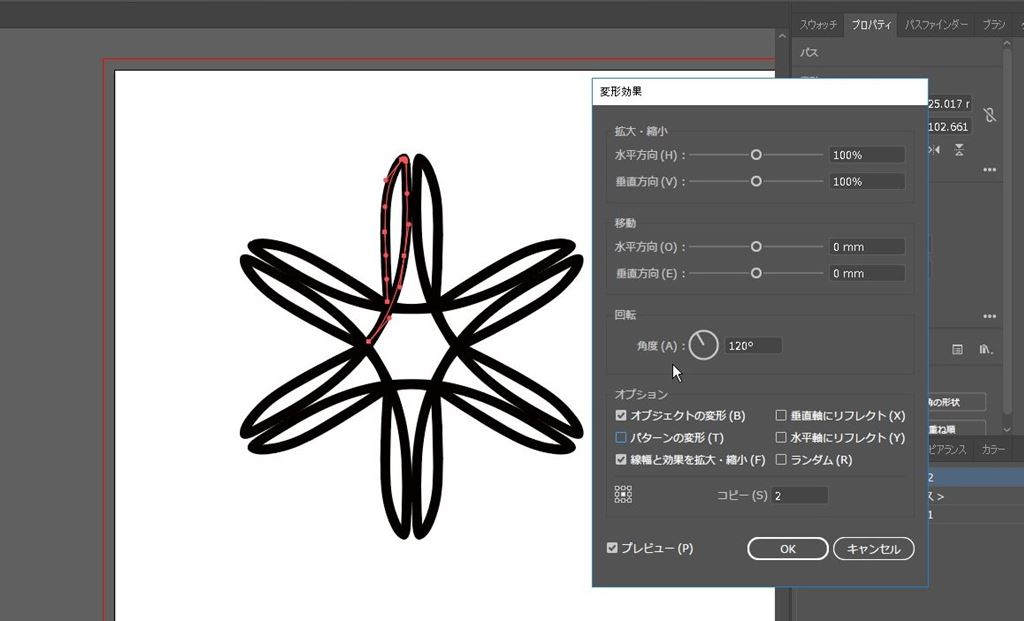Click the OK button
The height and width of the screenshot is (621, 1024).
(x=788, y=548)
